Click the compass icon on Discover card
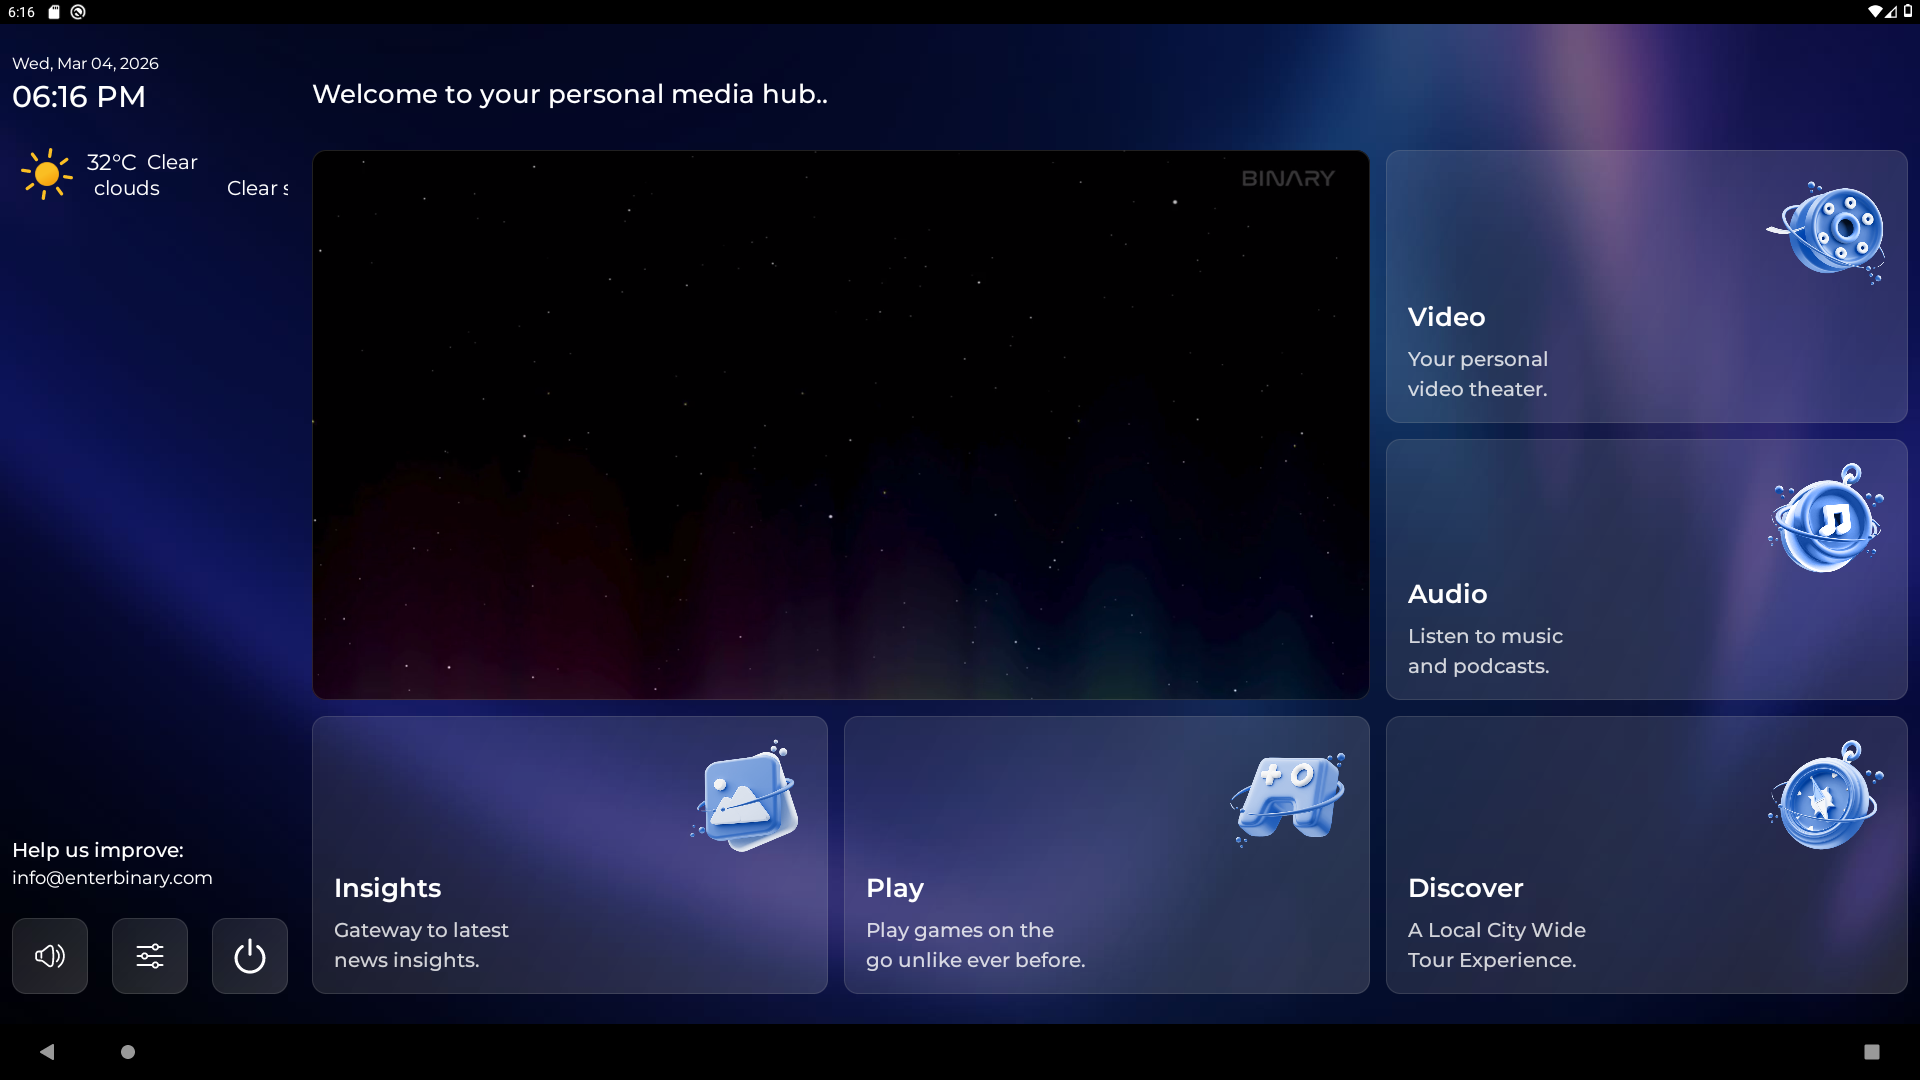The height and width of the screenshot is (1080, 1920). 1827,797
